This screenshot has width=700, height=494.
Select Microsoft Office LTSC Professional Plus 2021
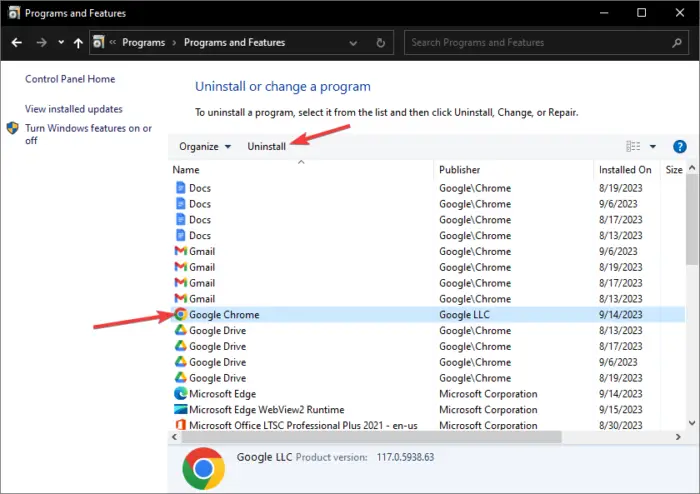coord(303,425)
